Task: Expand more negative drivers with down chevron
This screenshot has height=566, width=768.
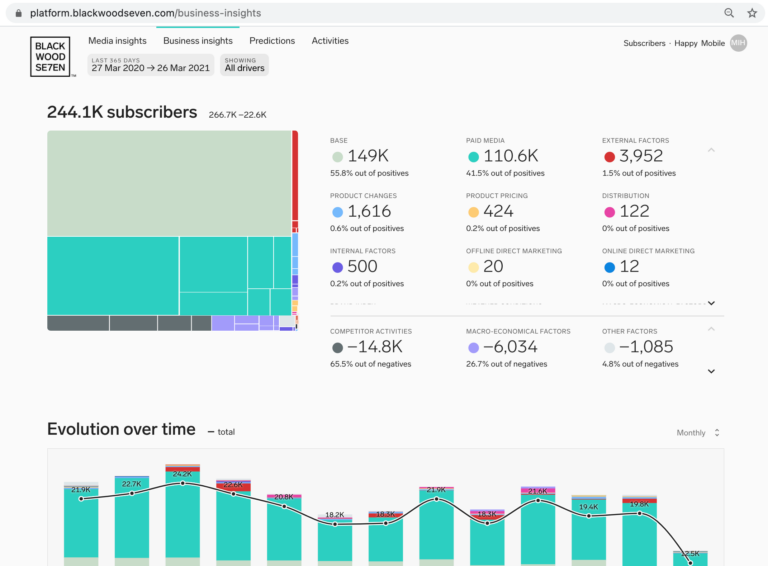Action: coord(711,371)
